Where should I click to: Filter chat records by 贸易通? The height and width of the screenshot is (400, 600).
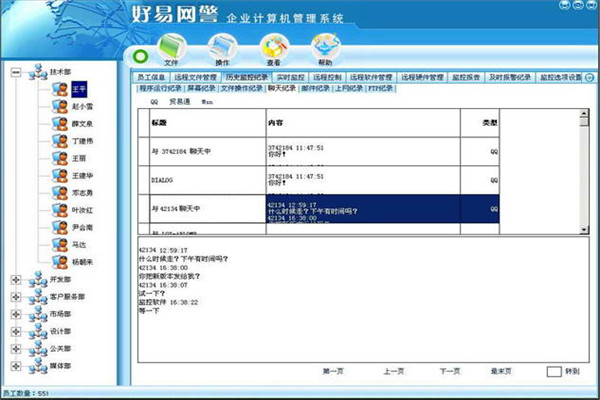[x=180, y=102]
